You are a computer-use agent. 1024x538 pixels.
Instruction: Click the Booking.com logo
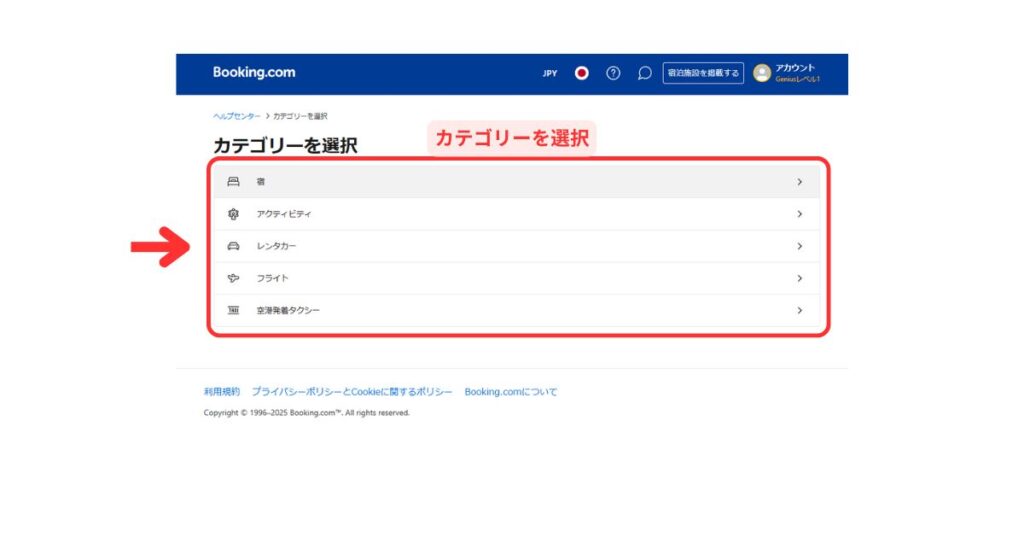click(x=254, y=72)
